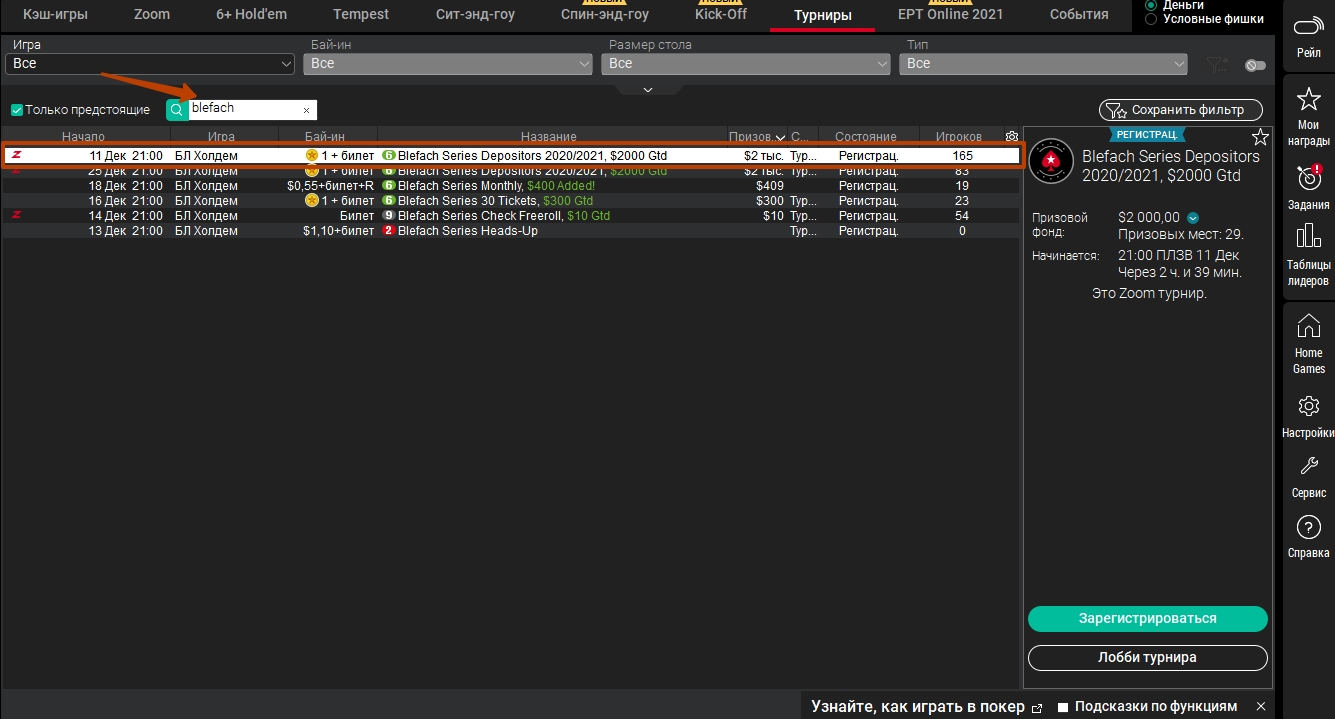Image resolution: width=1335 pixels, height=719 pixels.
Task: Open the Бай-ин dropdown
Action: (x=448, y=63)
